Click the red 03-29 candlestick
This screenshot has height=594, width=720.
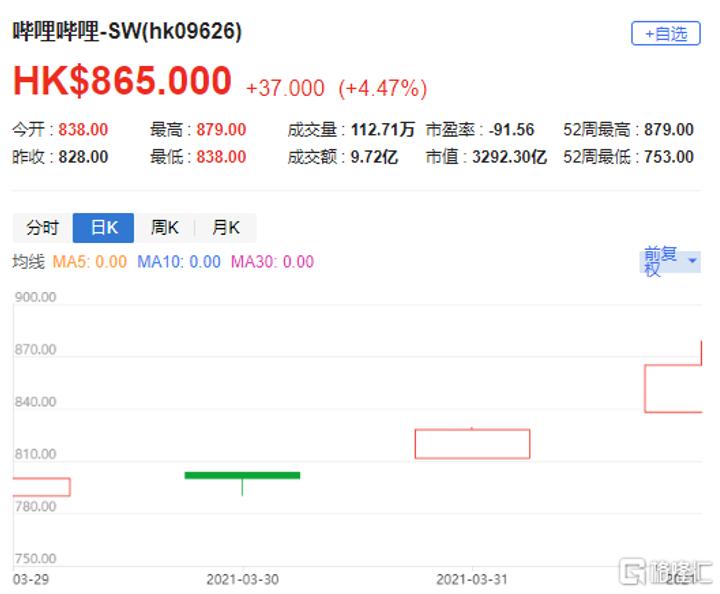coord(41,487)
